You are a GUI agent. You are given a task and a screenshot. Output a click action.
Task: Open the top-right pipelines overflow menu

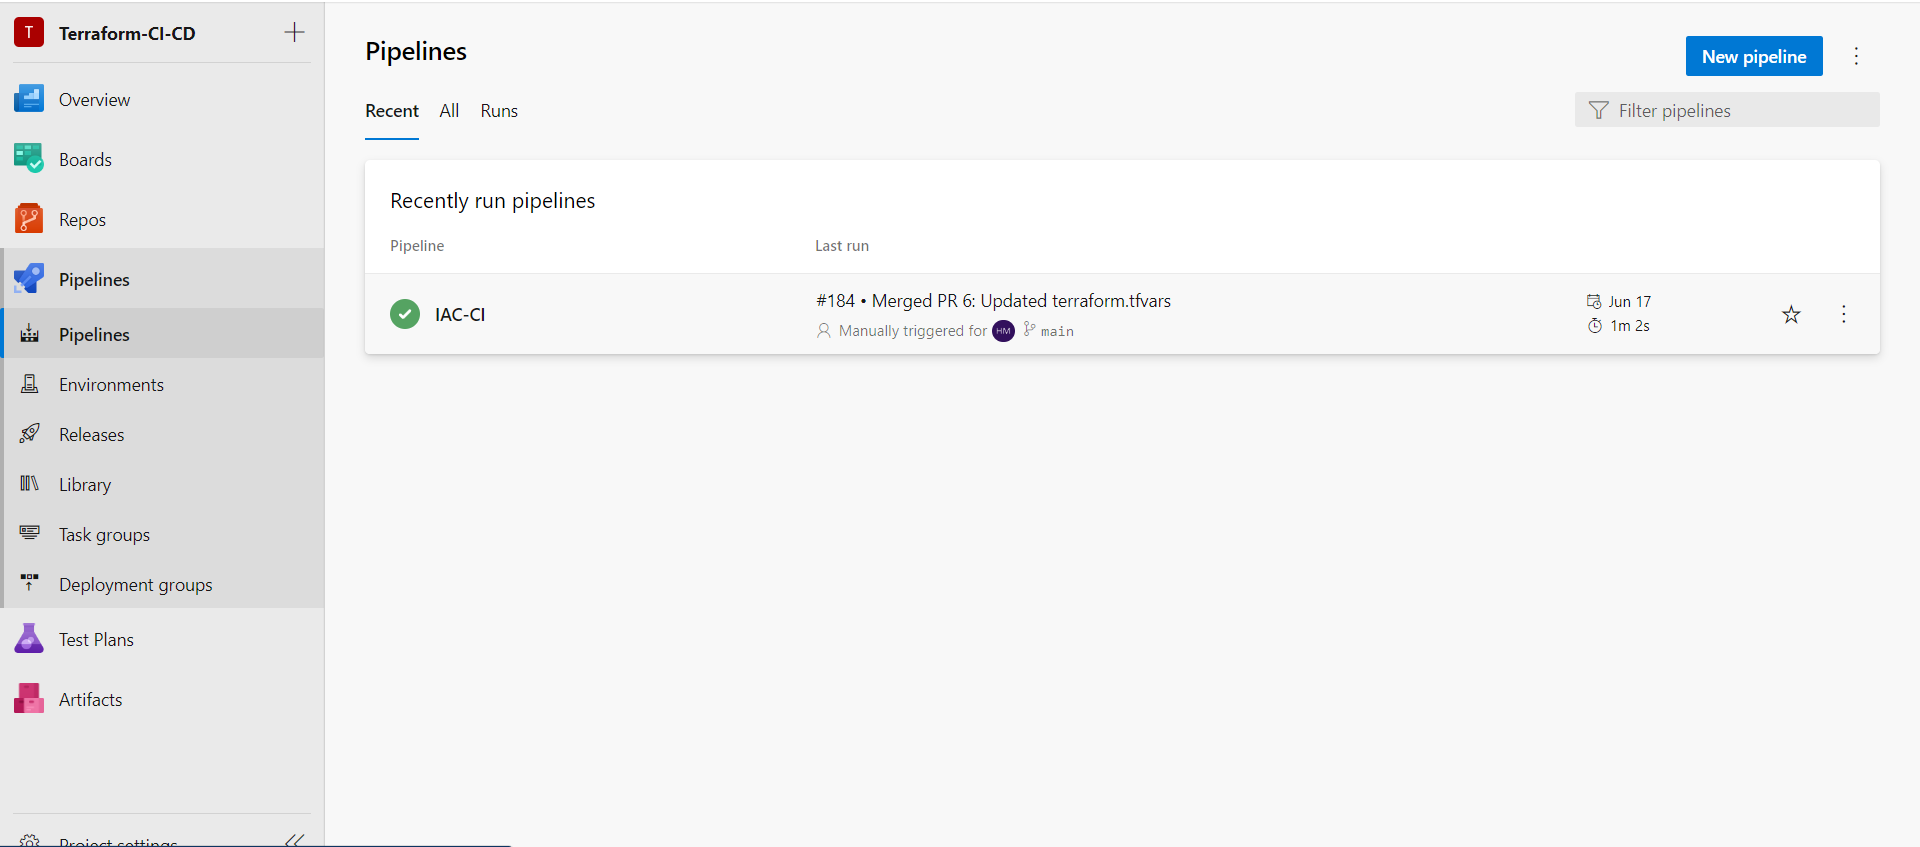pyautogui.click(x=1856, y=56)
